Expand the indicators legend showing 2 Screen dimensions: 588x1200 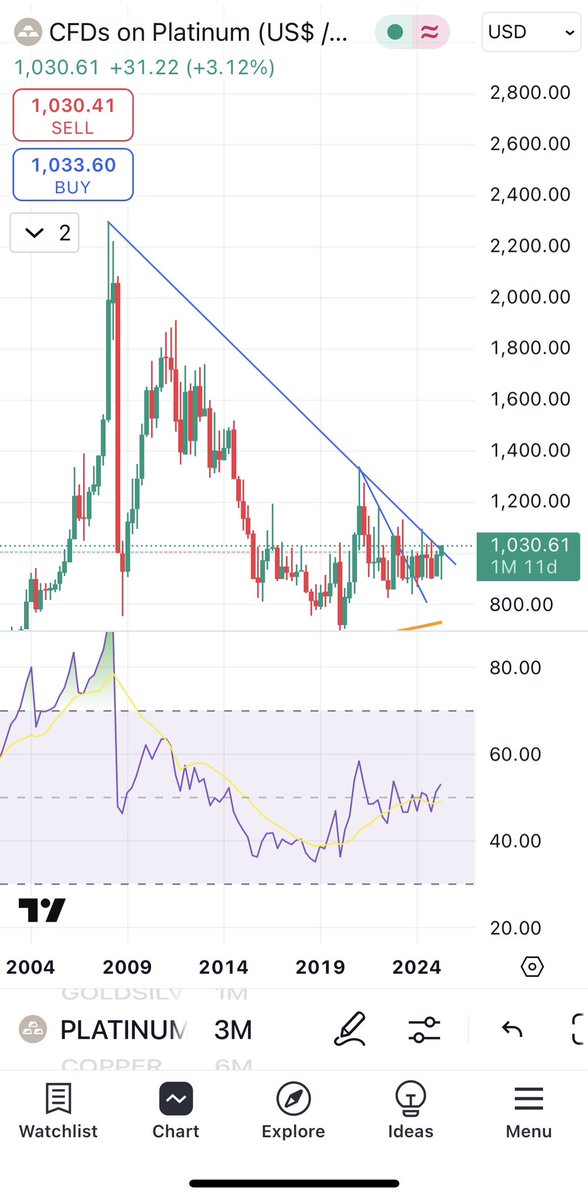pyautogui.click(x=44, y=233)
